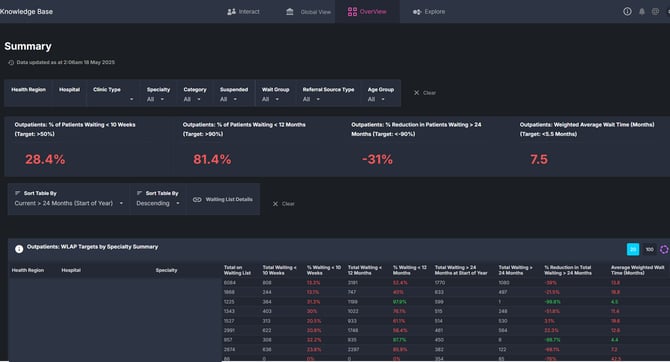The height and width of the screenshot is (362, 670).
Task: Click % Reduction in Total Waiting header
Action: tap(568, 270)
